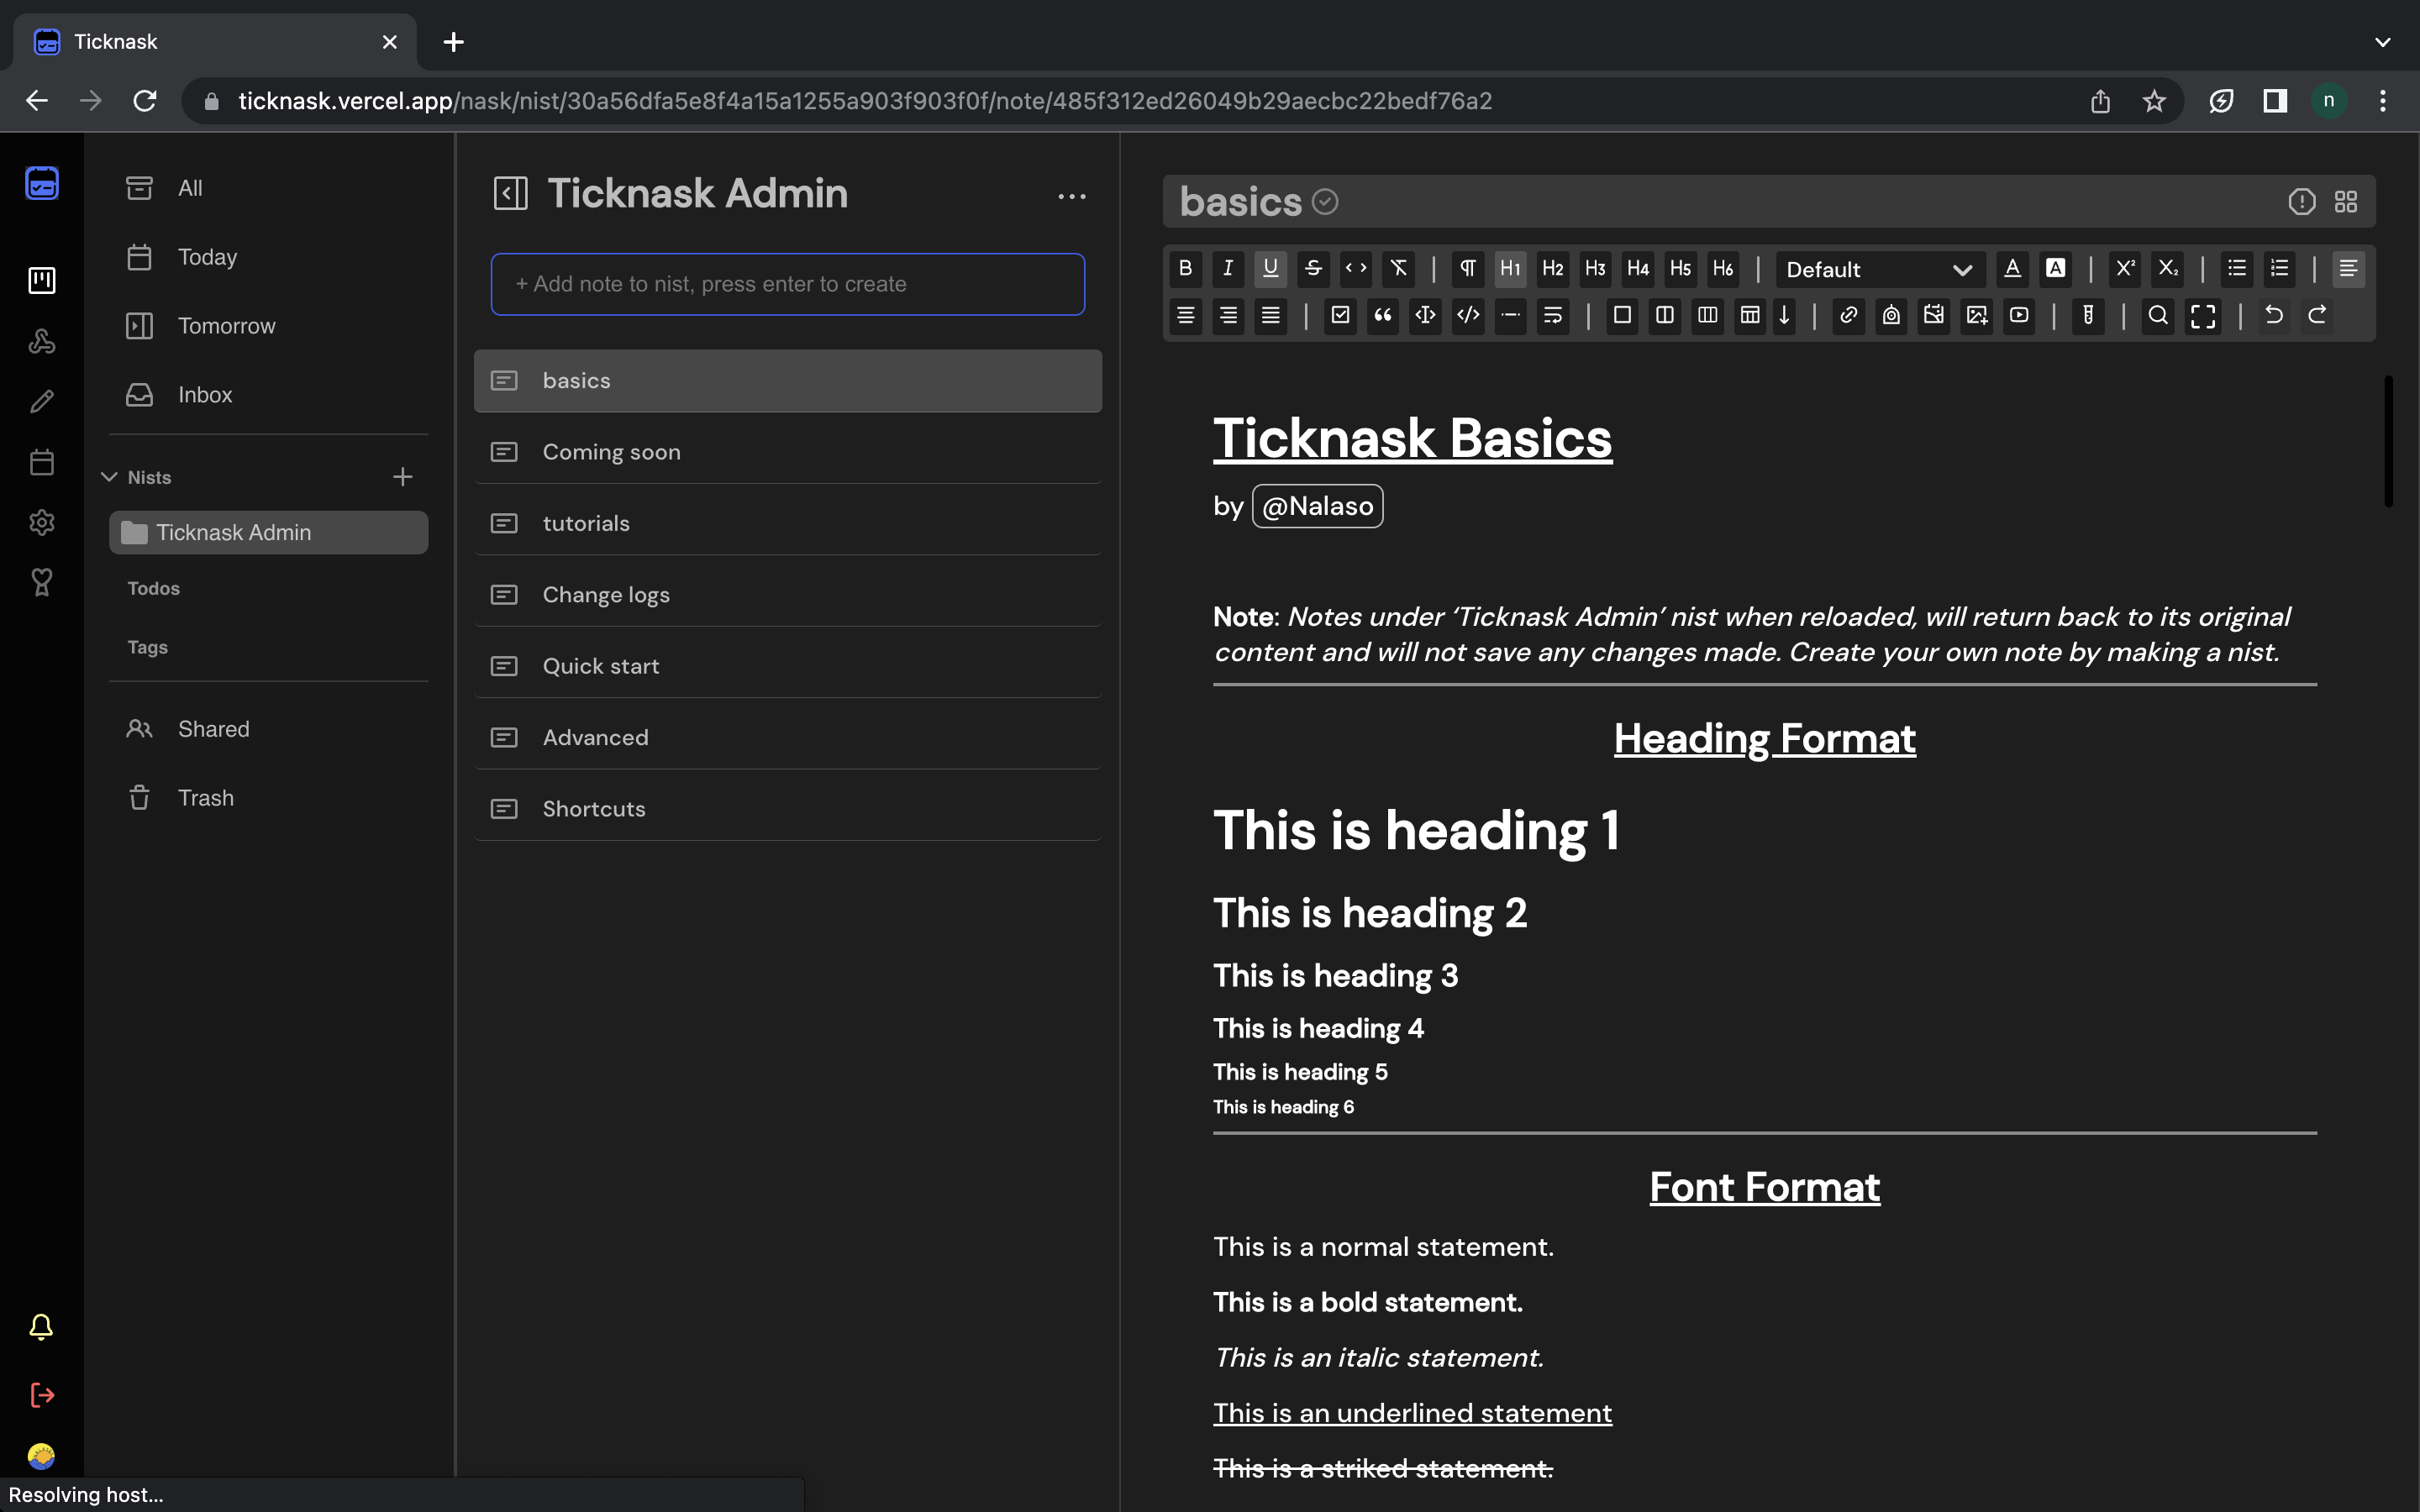
Task: Toggle italic formatting in the editor toolbar
Action: [1228, 269]
